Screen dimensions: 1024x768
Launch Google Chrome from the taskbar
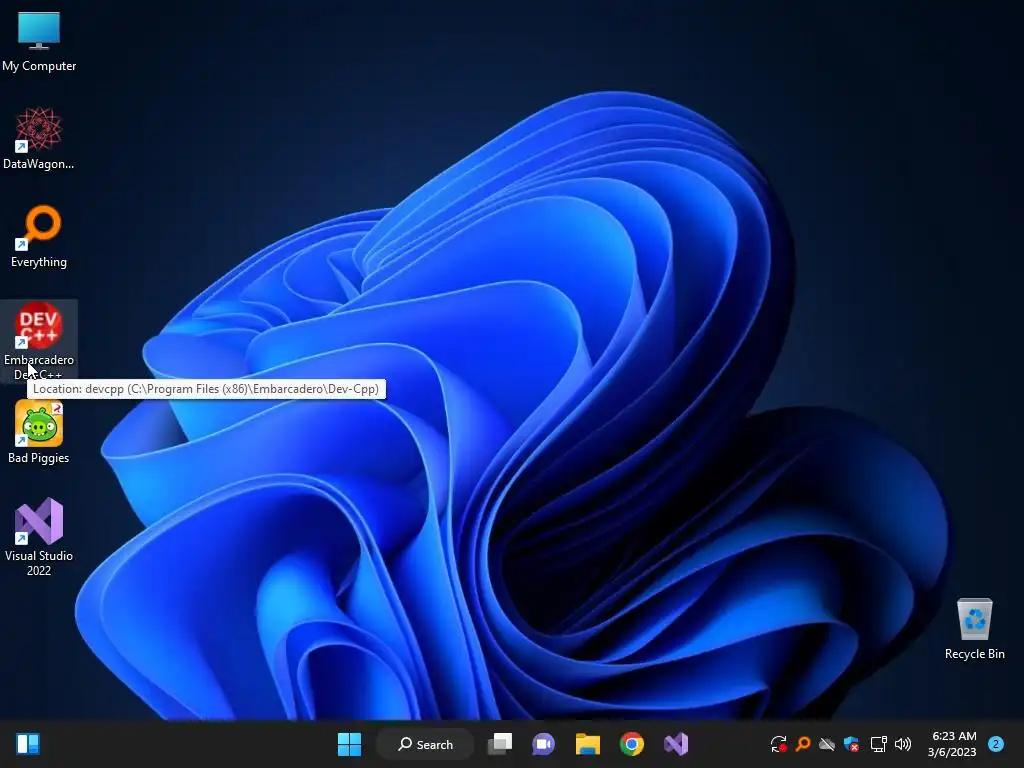click(632, 744)
